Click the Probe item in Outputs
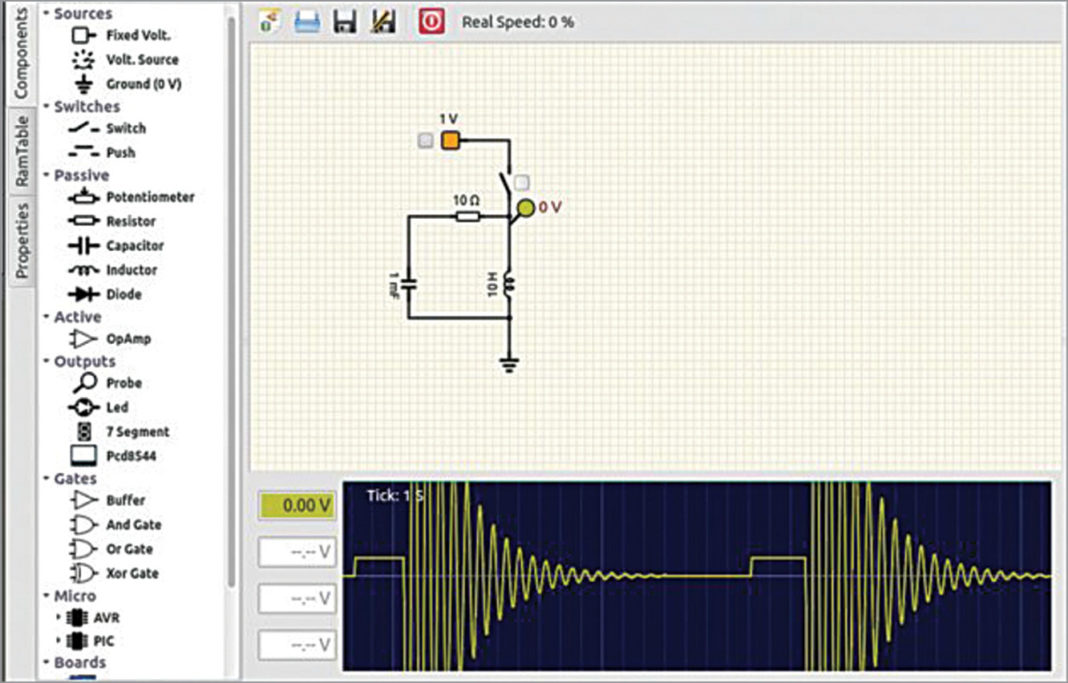1068x683 pixels. [124, 383]
